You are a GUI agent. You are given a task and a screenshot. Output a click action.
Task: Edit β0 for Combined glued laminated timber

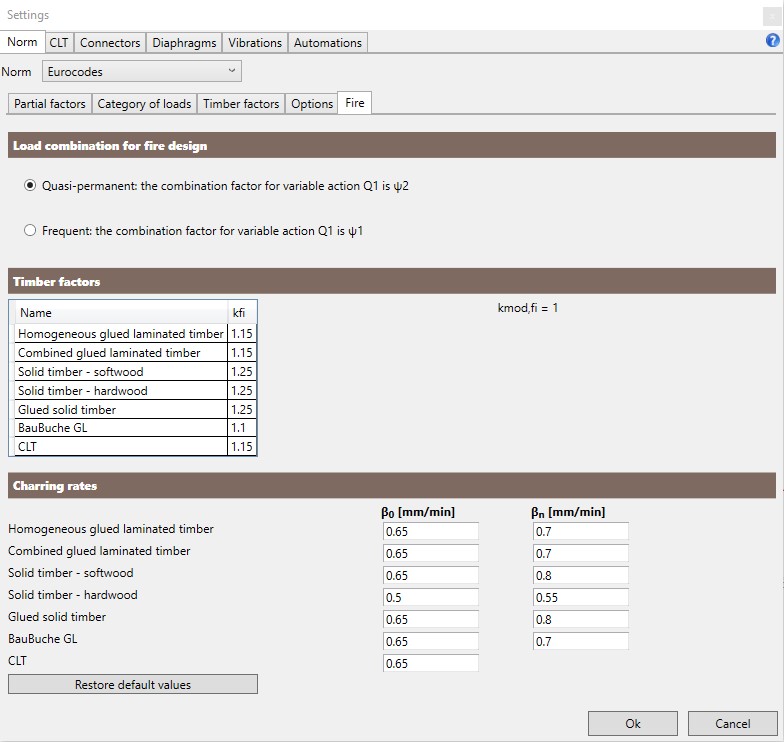430,554
